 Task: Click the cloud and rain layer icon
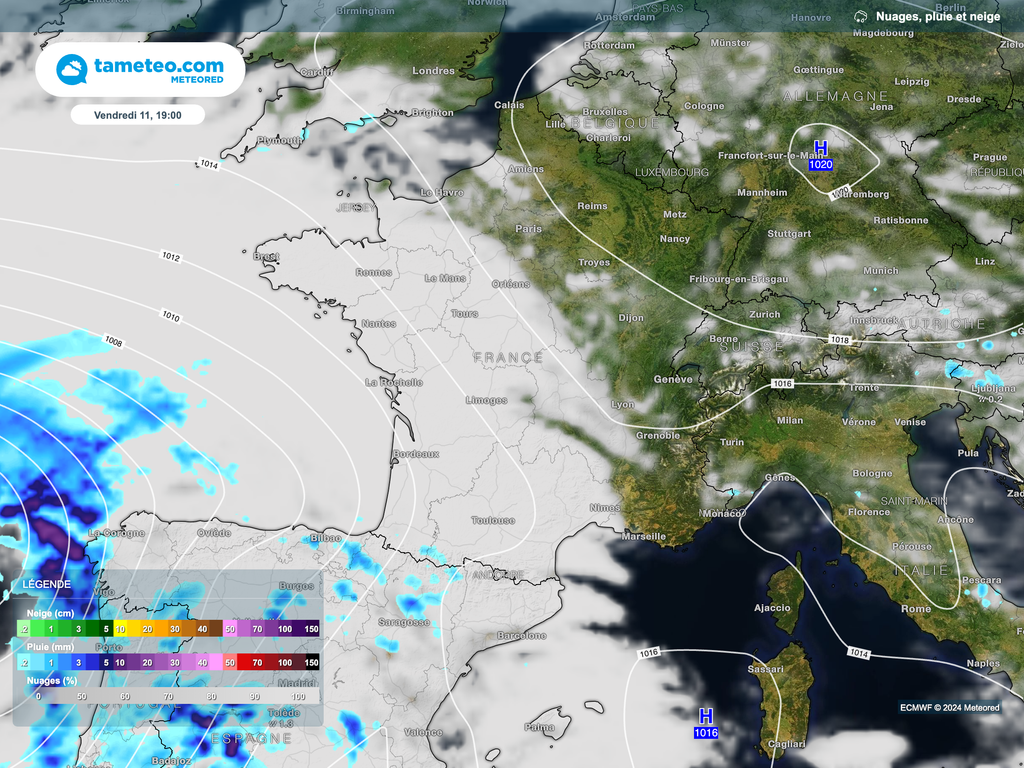[x=860, y=17]
